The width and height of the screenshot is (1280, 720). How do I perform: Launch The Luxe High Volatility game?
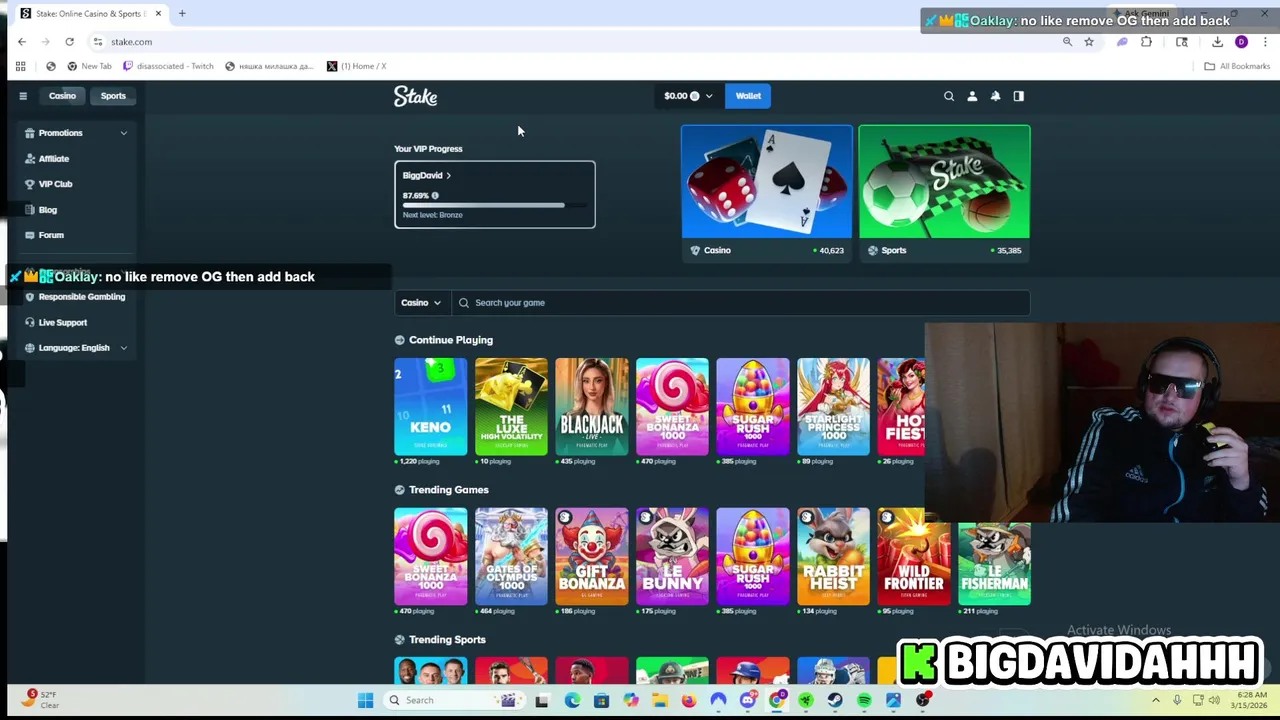(x=511, y=407)
